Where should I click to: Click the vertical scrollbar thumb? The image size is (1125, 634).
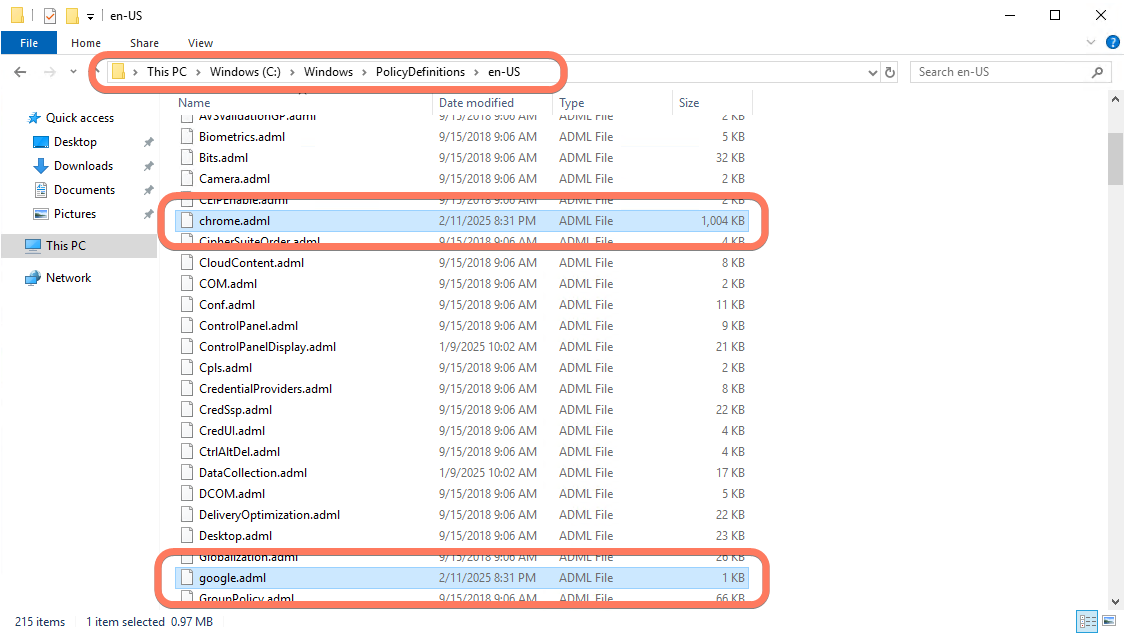(x=1115, y=158)
